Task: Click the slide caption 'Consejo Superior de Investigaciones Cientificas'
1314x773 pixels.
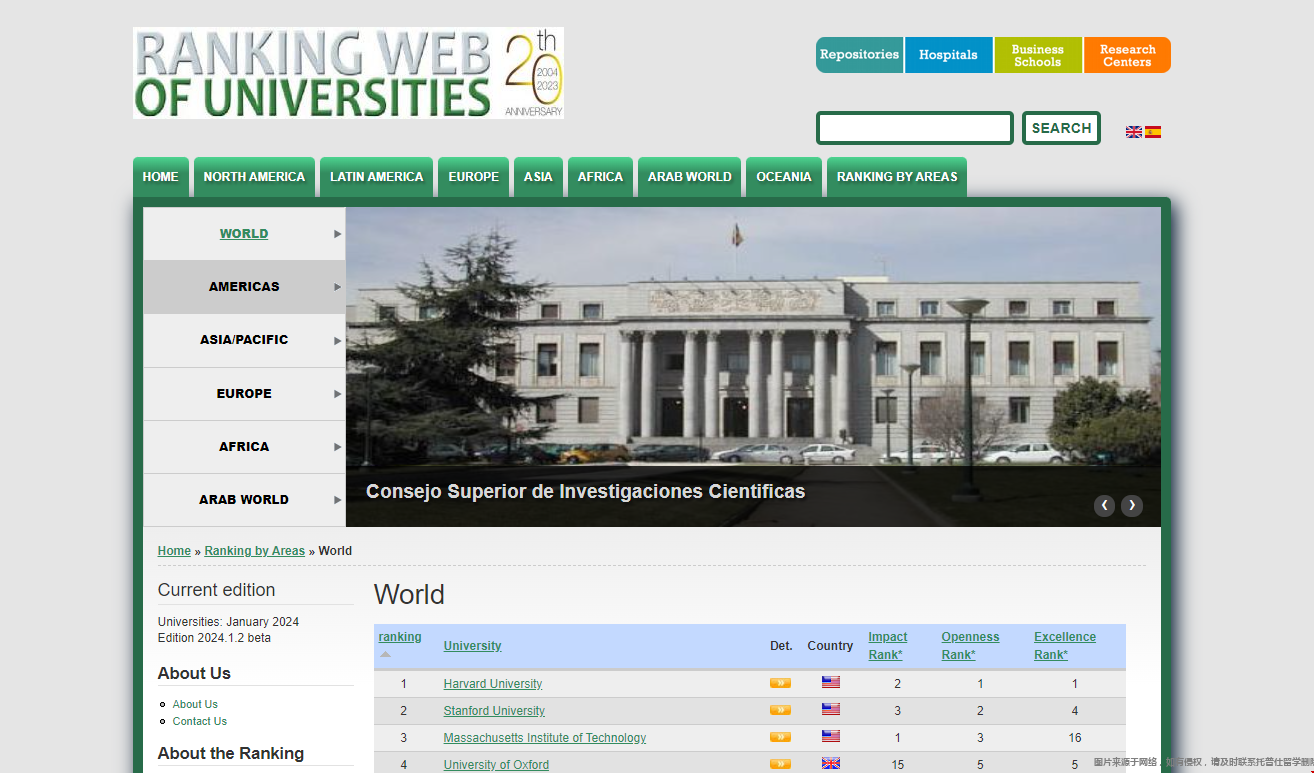Action: 585,492
